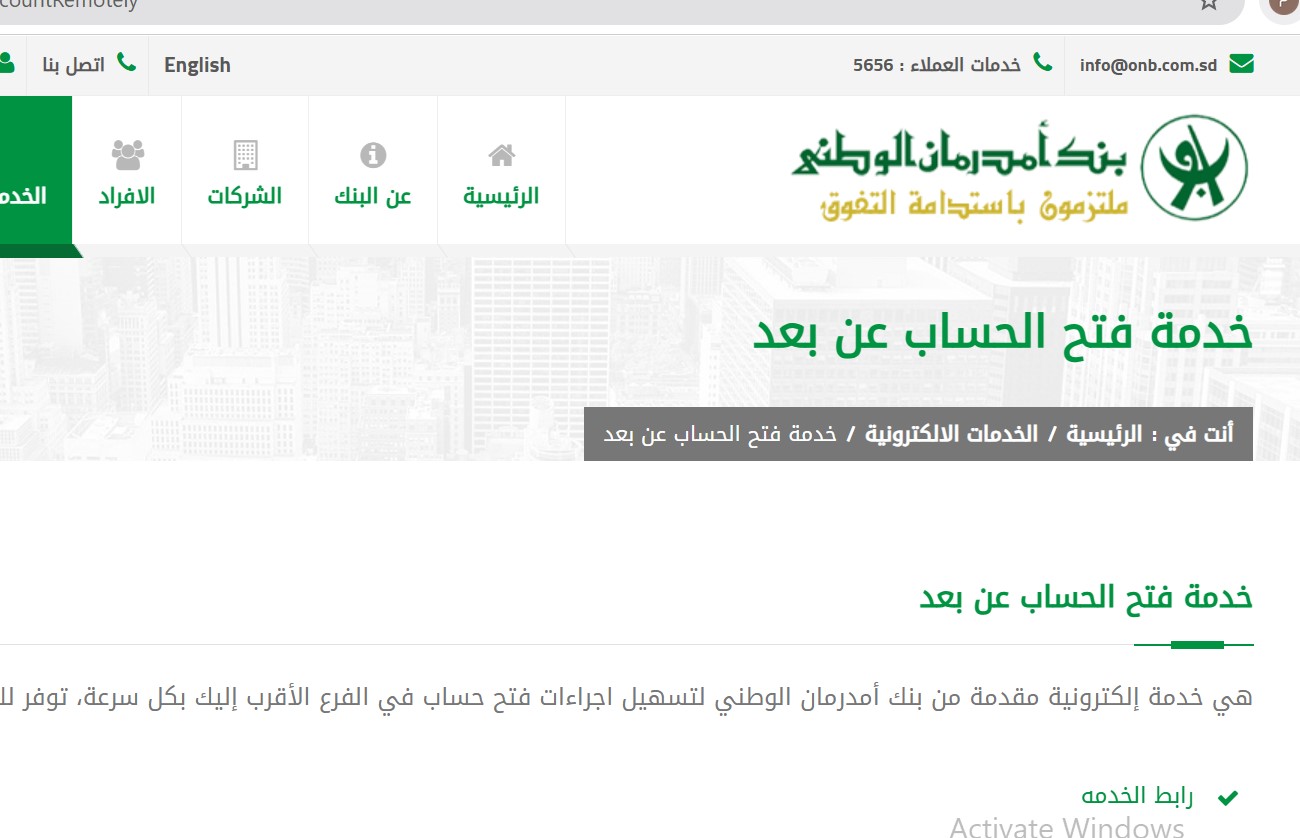
Task: Click the green envelope email icon
Action: coord(1241,64)
